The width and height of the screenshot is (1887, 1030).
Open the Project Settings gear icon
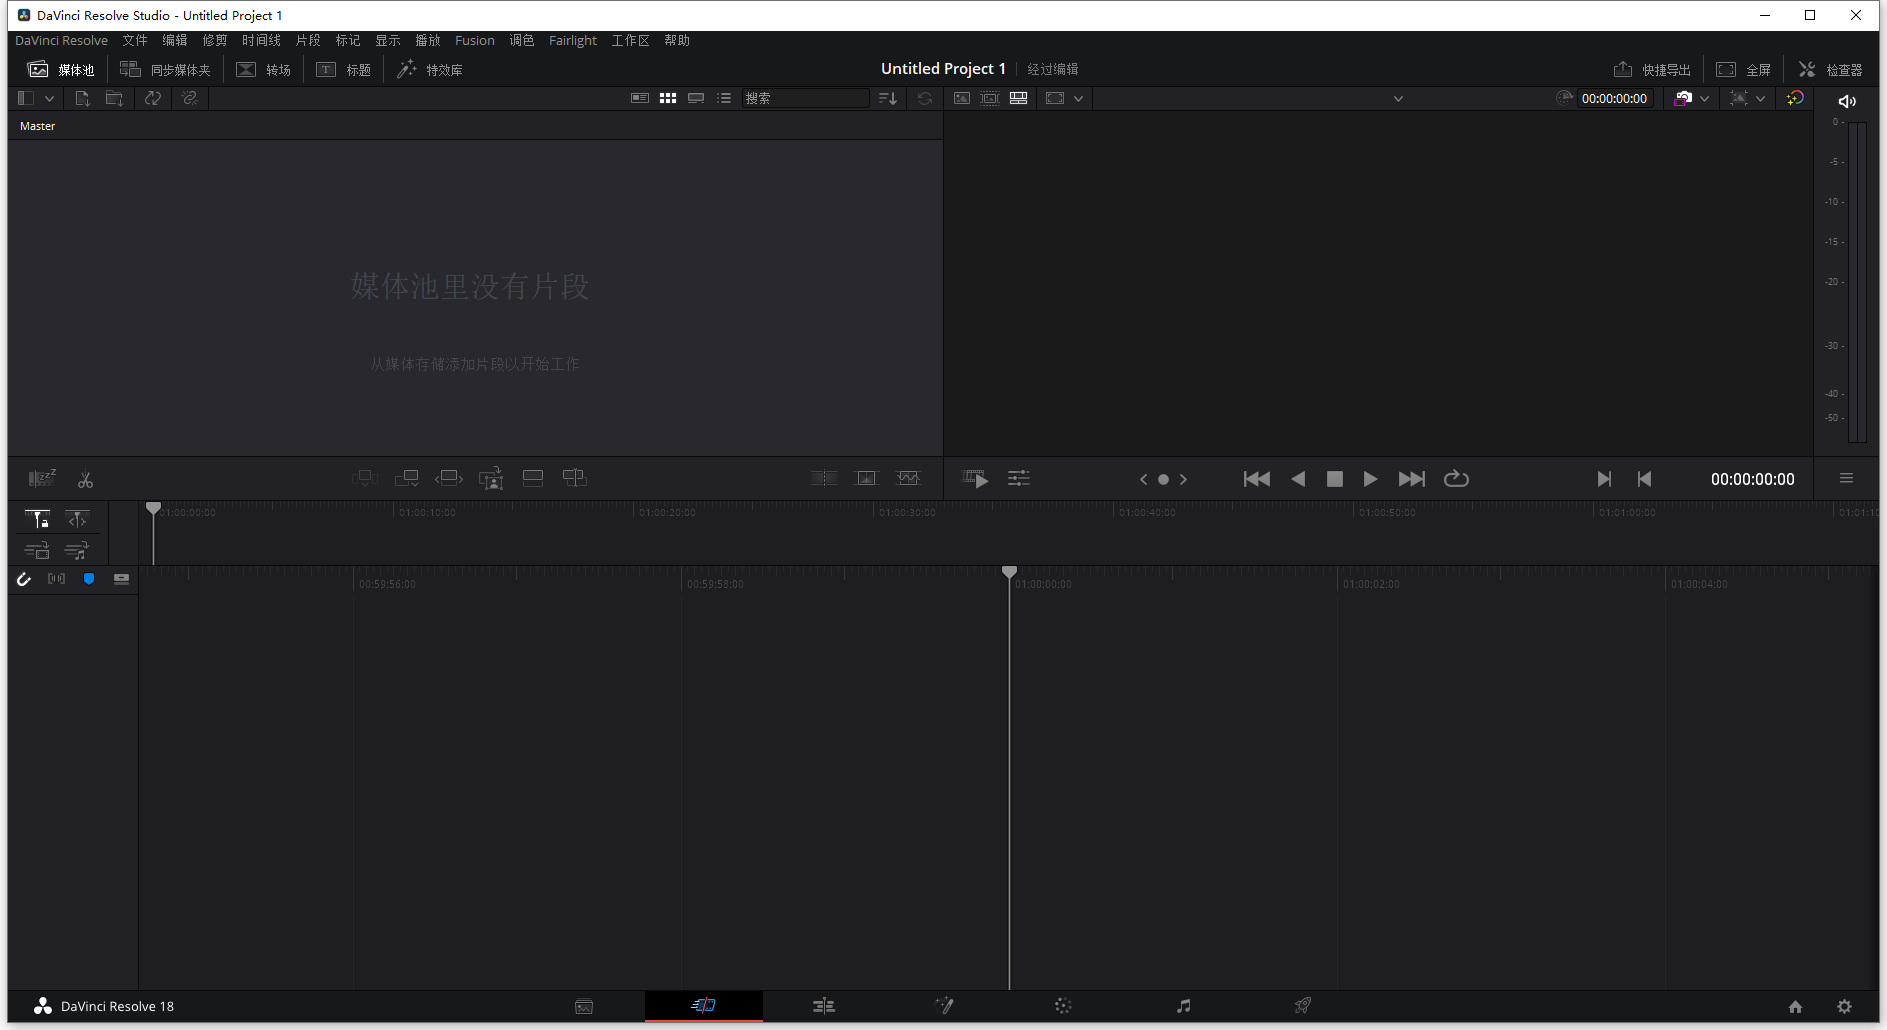click(x=1845, y=1007)
